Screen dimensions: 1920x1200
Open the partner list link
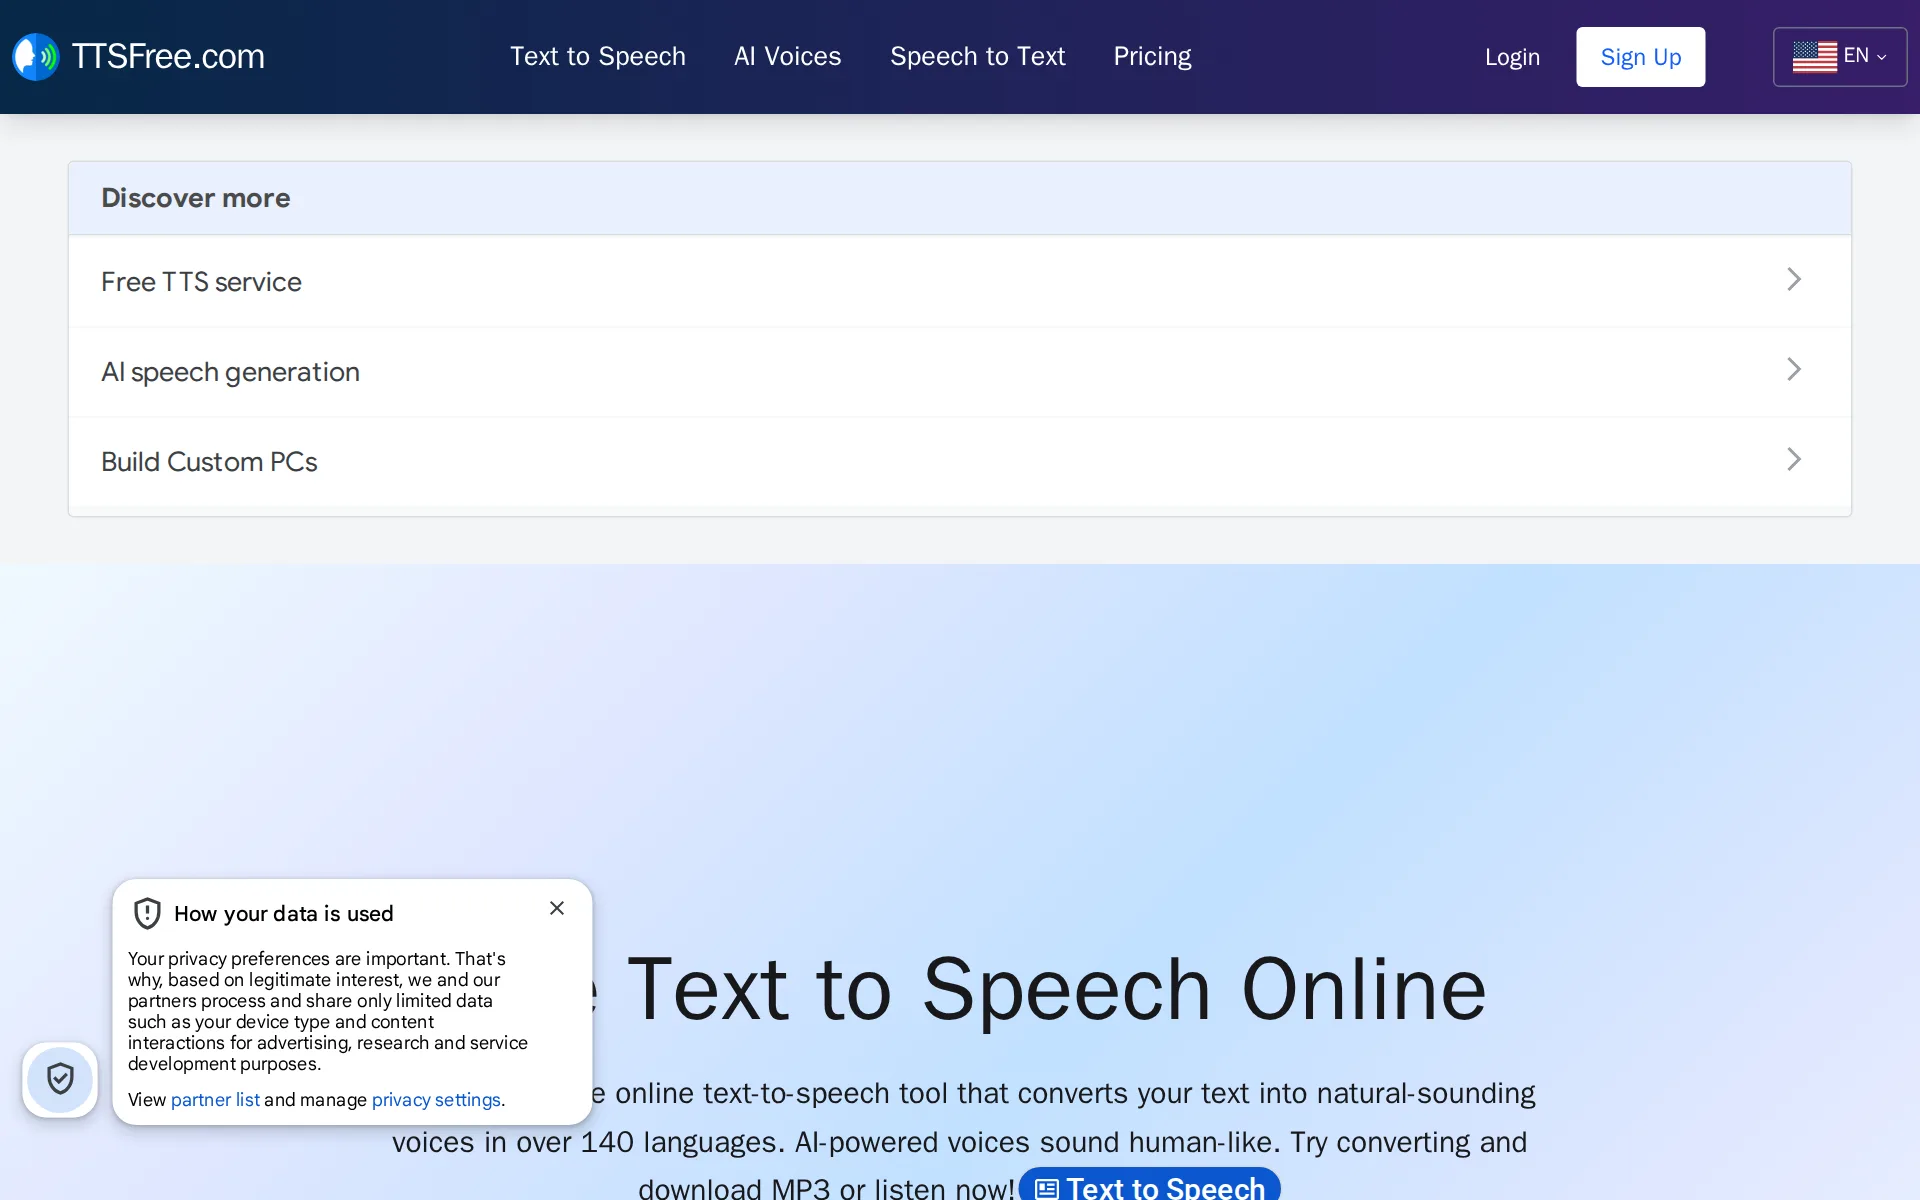(x=215, y=1099)
